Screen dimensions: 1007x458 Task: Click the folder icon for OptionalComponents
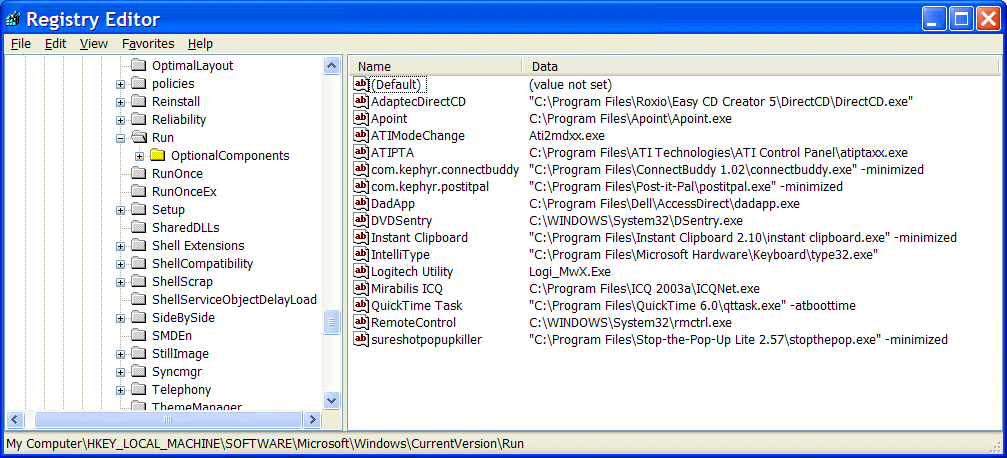pyautogui.click(x=158, y=155)
